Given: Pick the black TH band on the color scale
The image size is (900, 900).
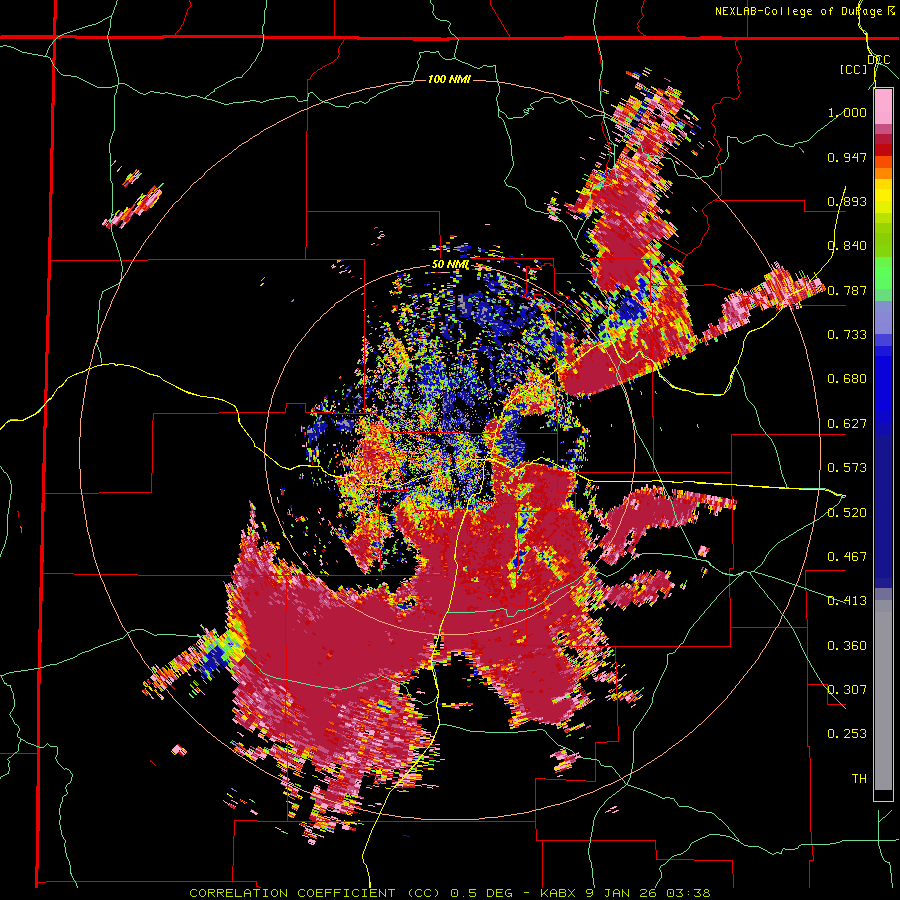Looking at the screenshot, I should pyautogui.click(x=883, y=794).
